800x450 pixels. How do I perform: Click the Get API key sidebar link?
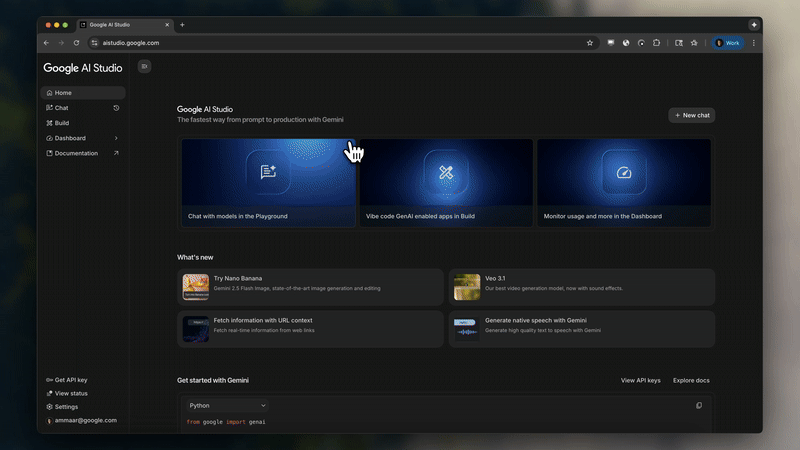(70, 380)
